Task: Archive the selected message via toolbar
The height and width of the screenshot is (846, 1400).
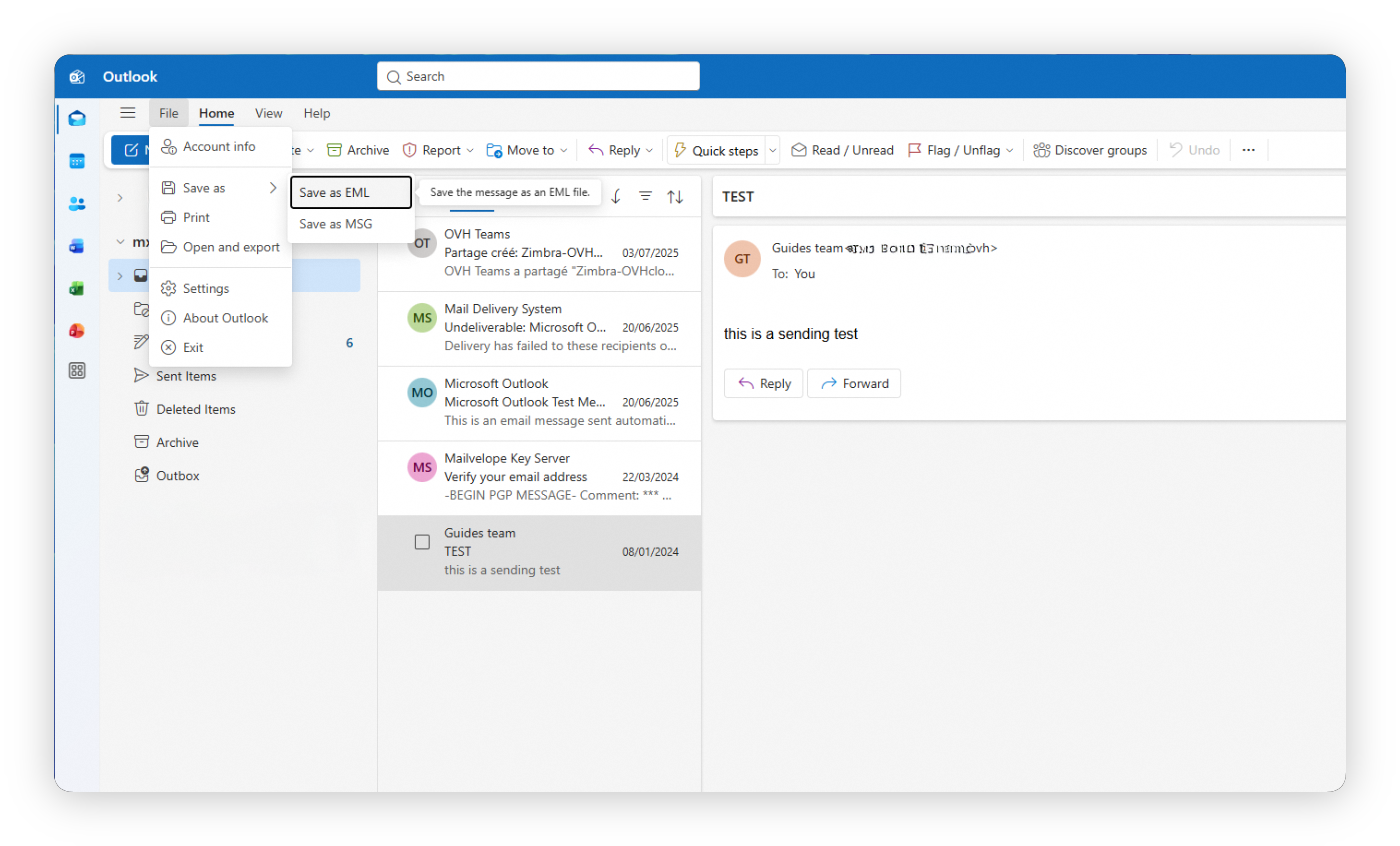Action: (x=357, y=149)
